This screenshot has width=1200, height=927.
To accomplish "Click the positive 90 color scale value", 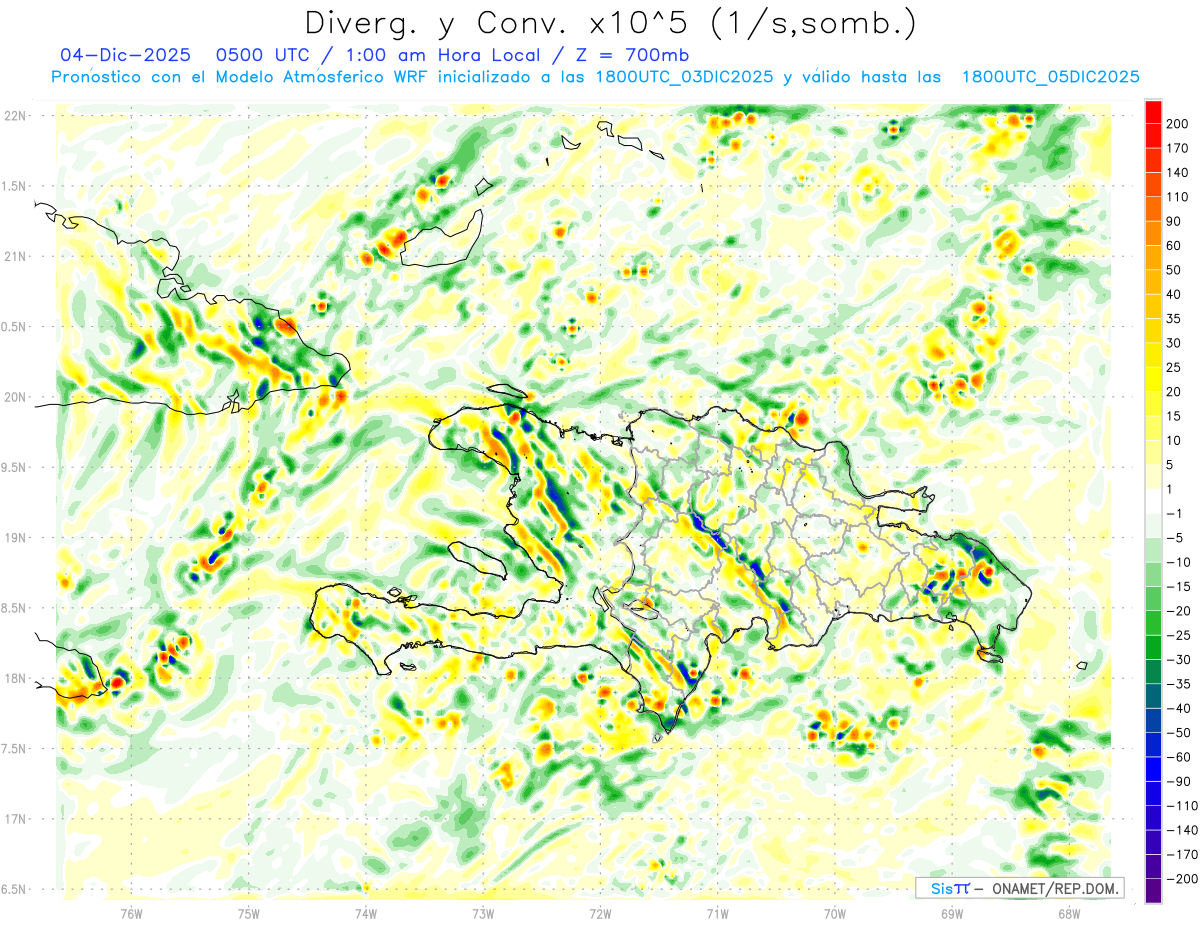I will (1175, 221).
